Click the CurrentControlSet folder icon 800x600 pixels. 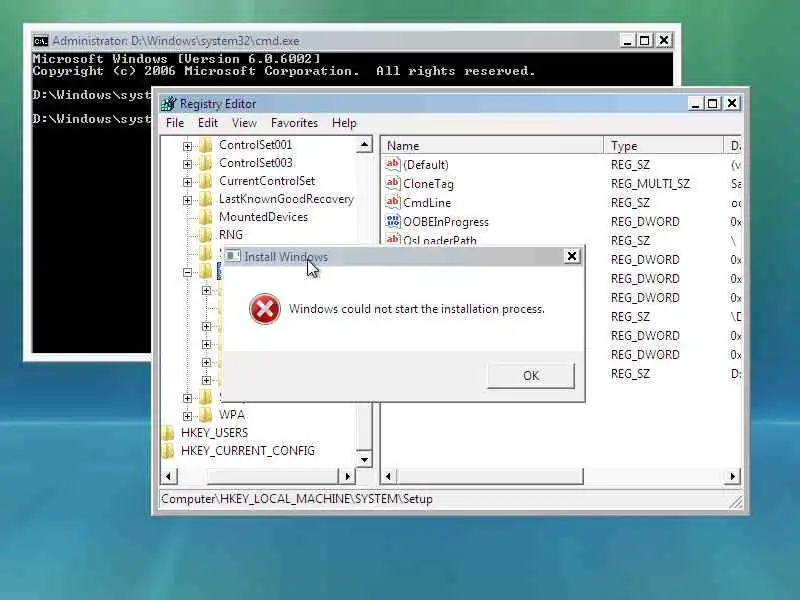coord(205,181)
